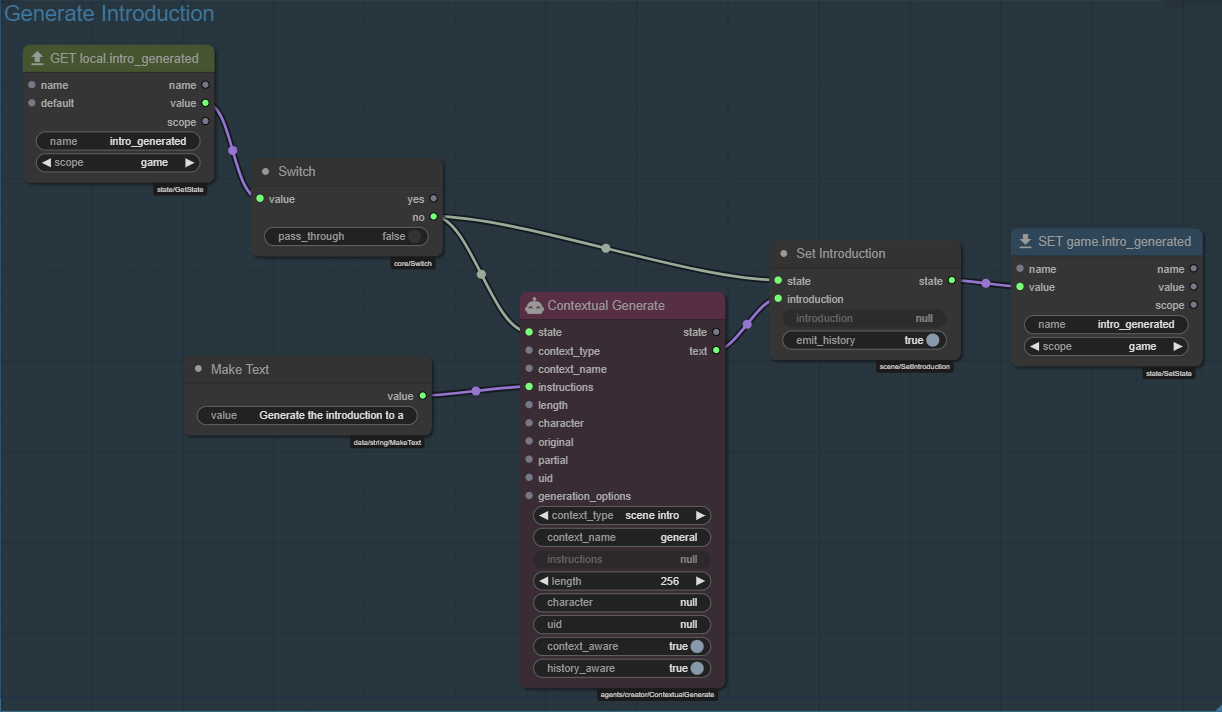The image size is (1222, 712).
Task: Click the robot icon on Contextual Generate node
Action: coord(534,306)
